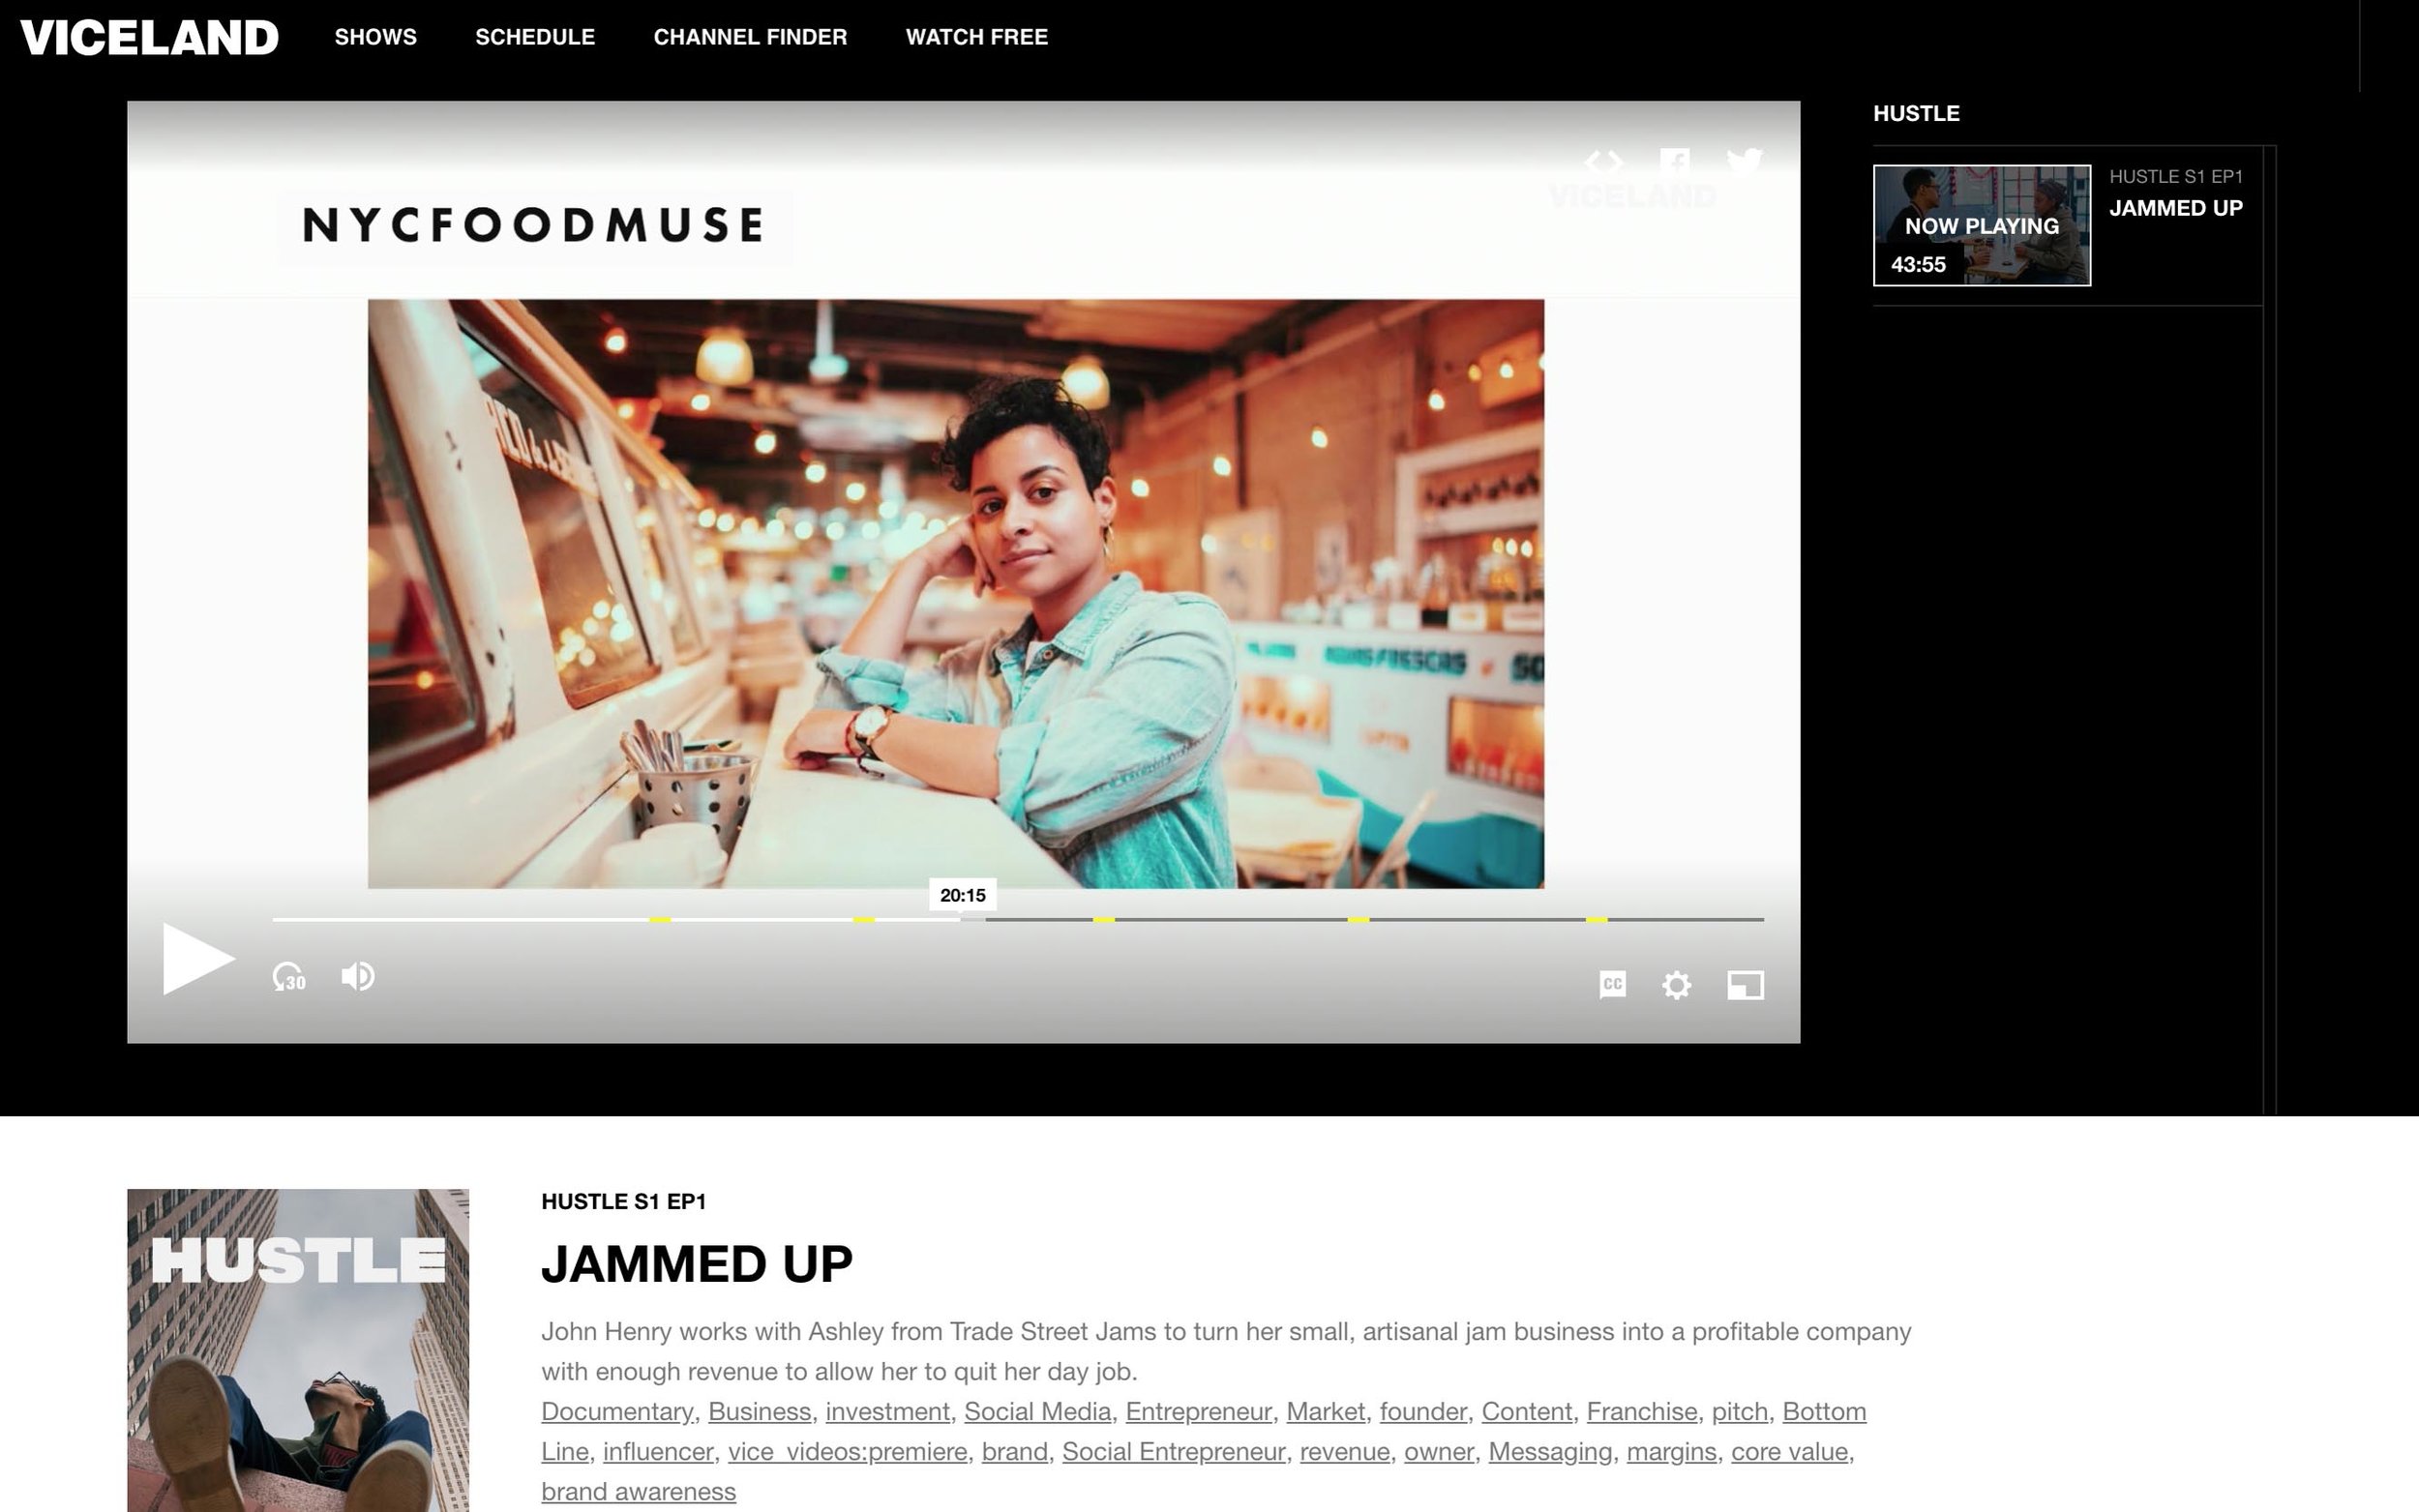The width and height of the screenshot is (2419, 1512).
Task: Open the Franchise tag link
Action: pyautogui.click(x=1641, y=1411)
